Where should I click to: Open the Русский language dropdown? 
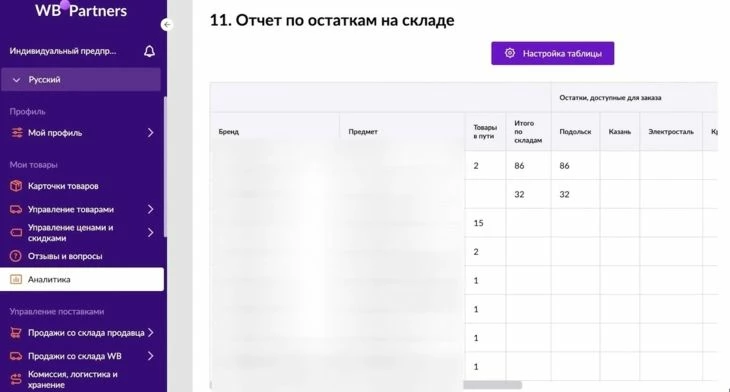pyautogui.click(x=81, y=80)
